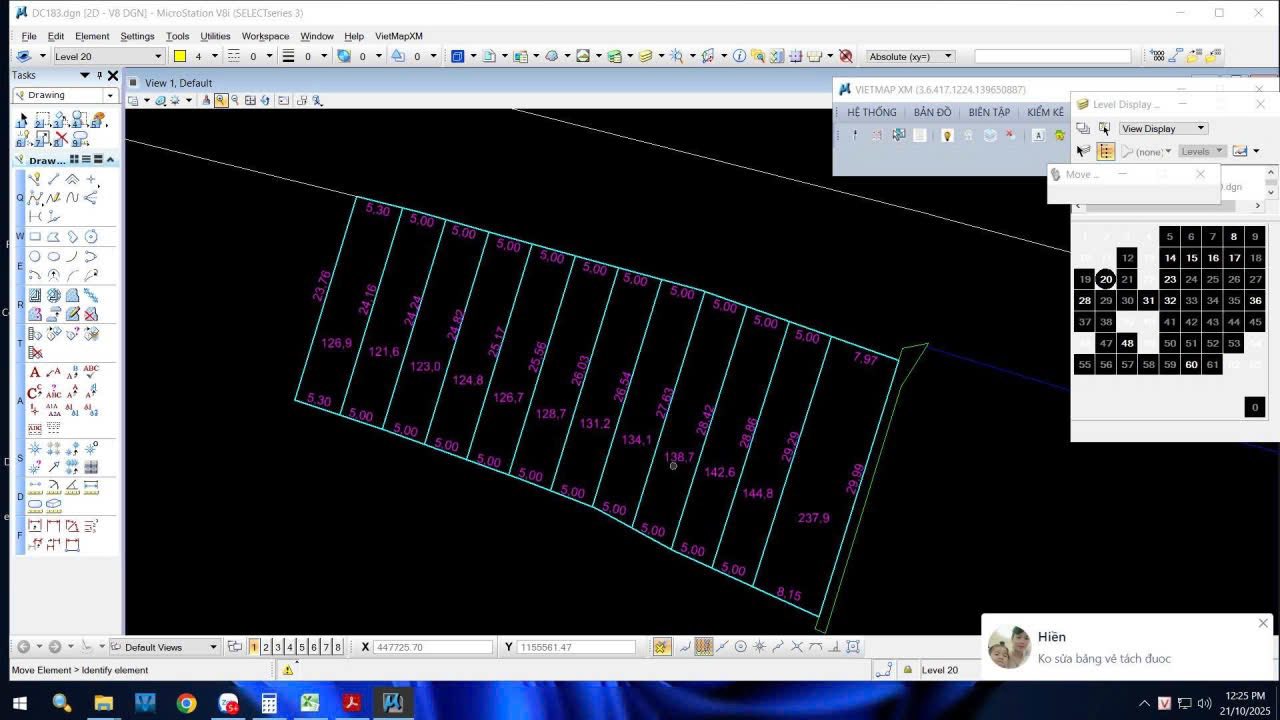Toggle level 23 in Level Display grid
Screen dimensions: 1280x720
pyautogui.click(x=1169, y=279)
